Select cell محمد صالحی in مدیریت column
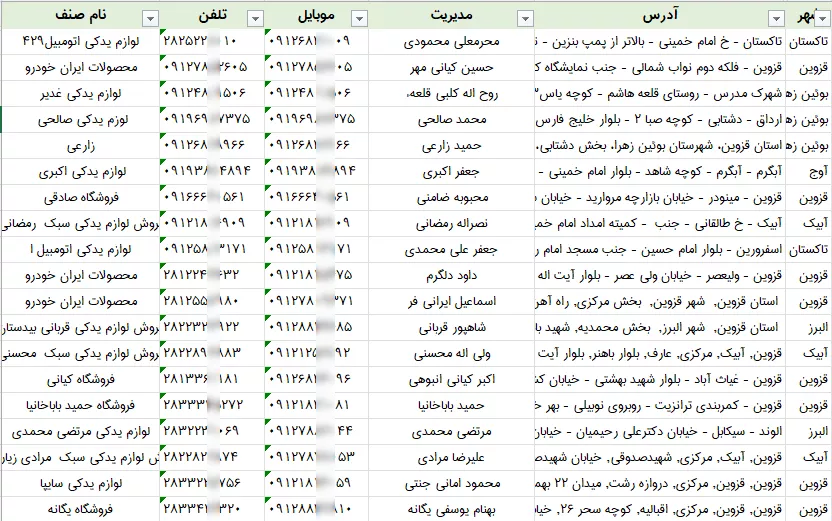This screenshot has height=521, width=832. coord(452,119)
